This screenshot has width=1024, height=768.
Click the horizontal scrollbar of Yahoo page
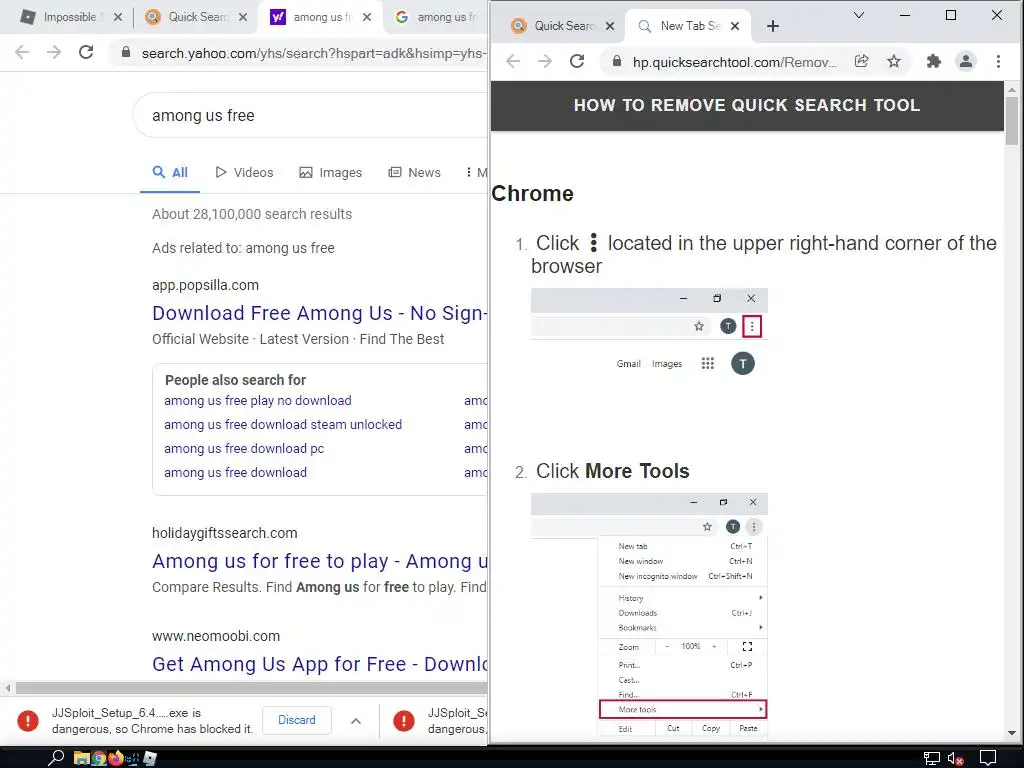tap(251, 688)
